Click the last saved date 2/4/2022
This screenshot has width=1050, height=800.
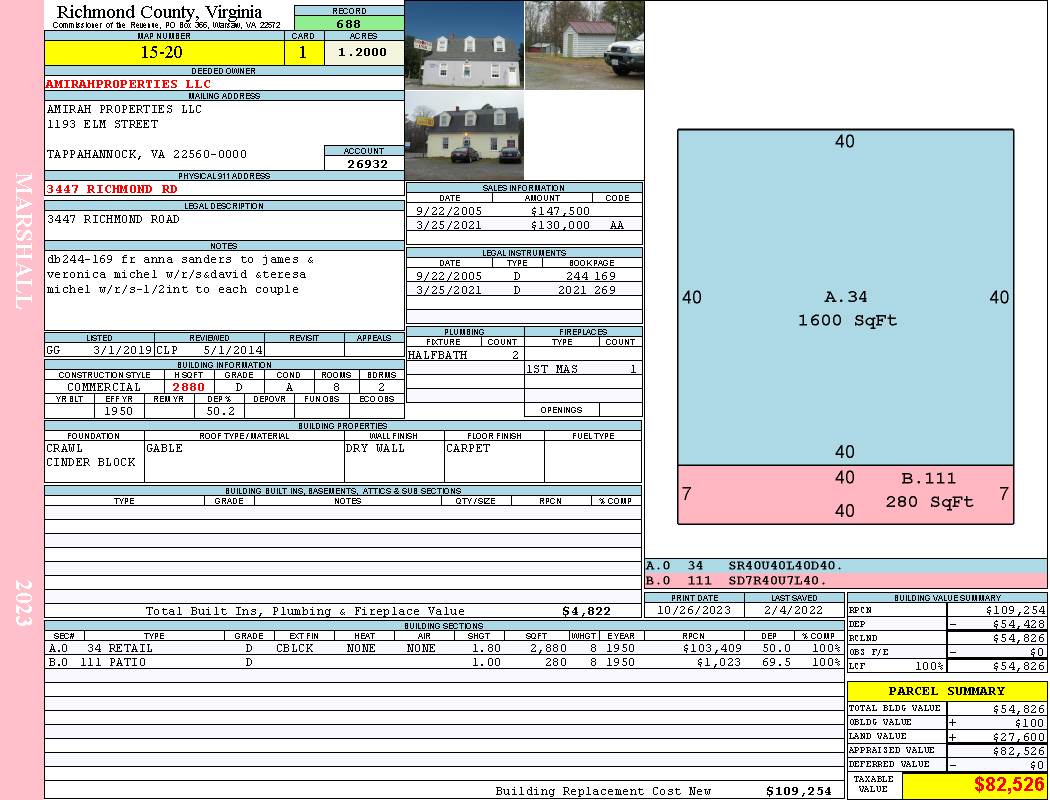[794, 610]
